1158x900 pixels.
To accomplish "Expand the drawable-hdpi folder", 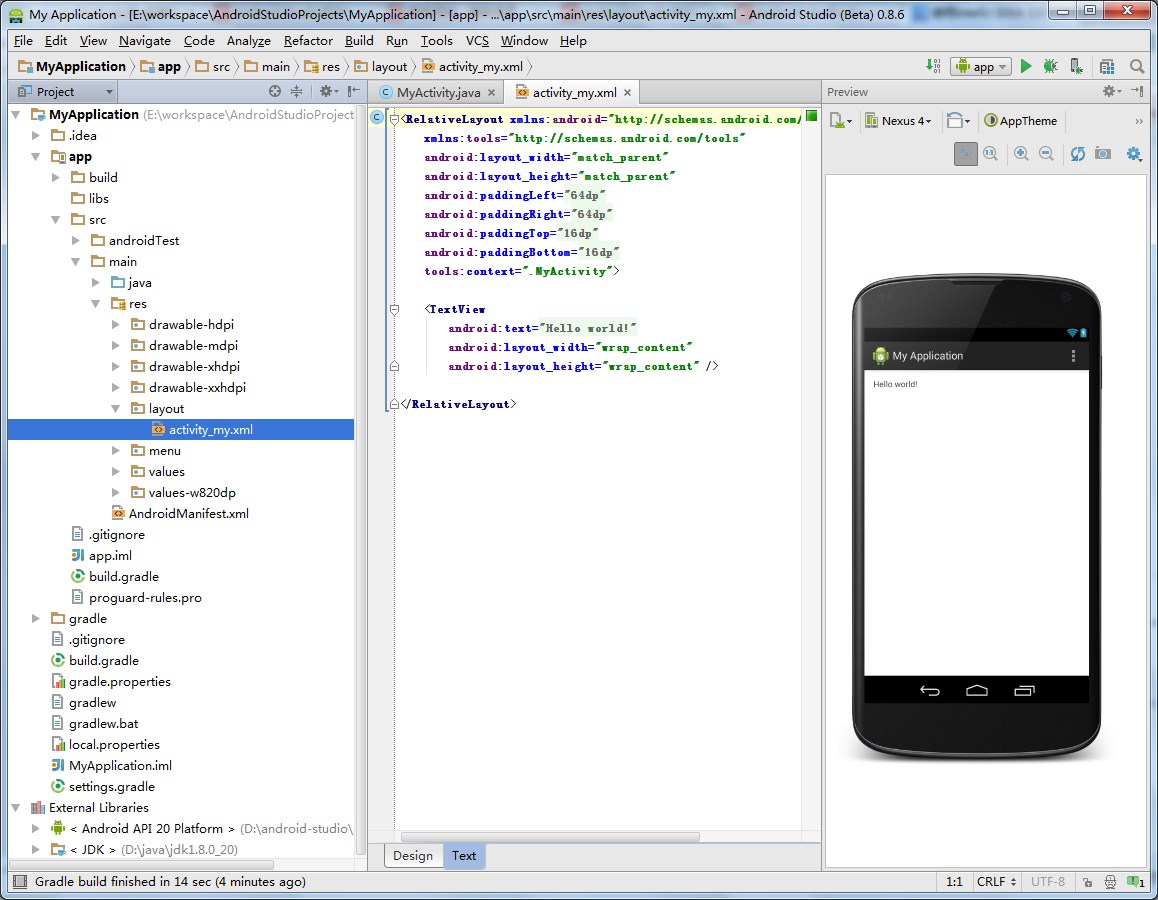I will 116,324.
